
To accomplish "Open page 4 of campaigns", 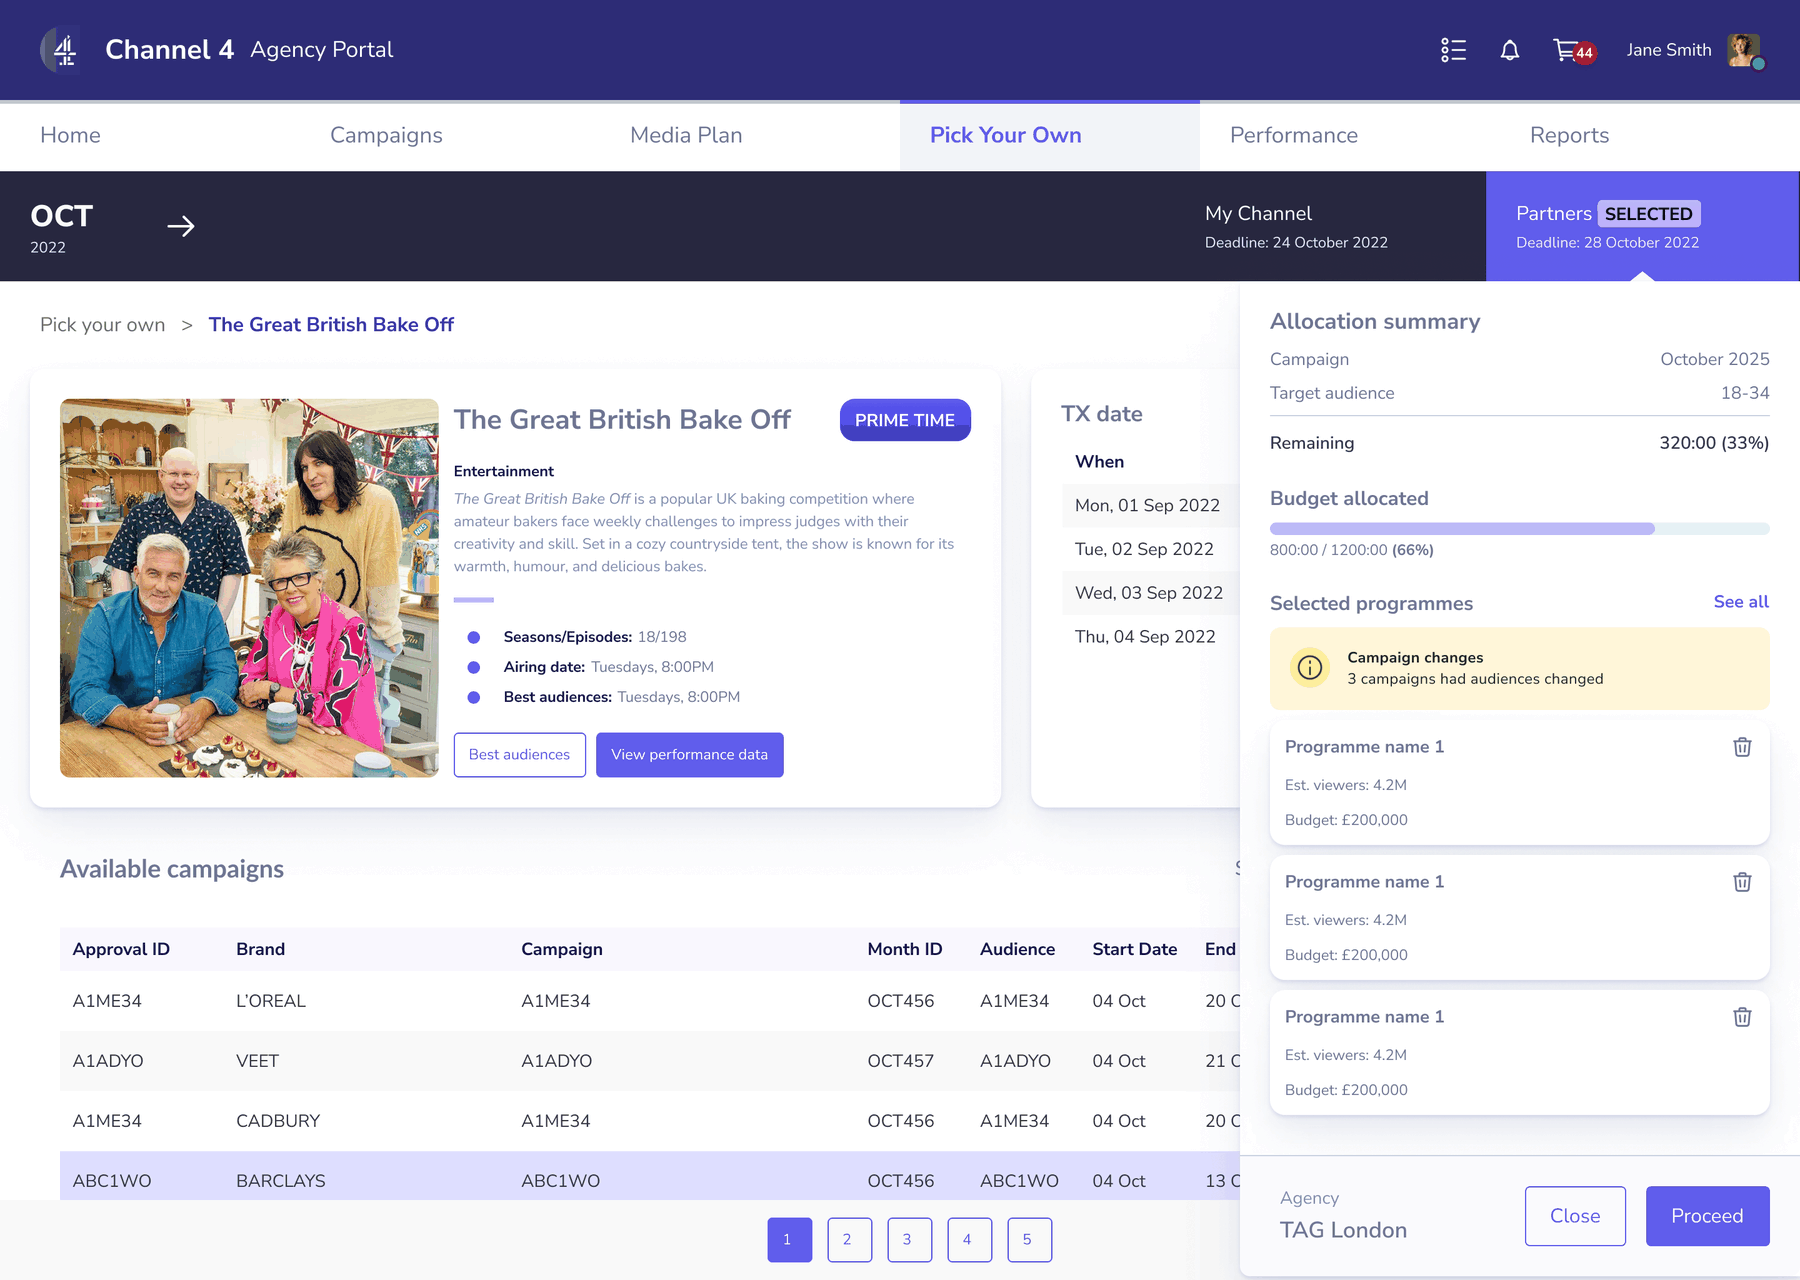I will tap(970, 1240).
